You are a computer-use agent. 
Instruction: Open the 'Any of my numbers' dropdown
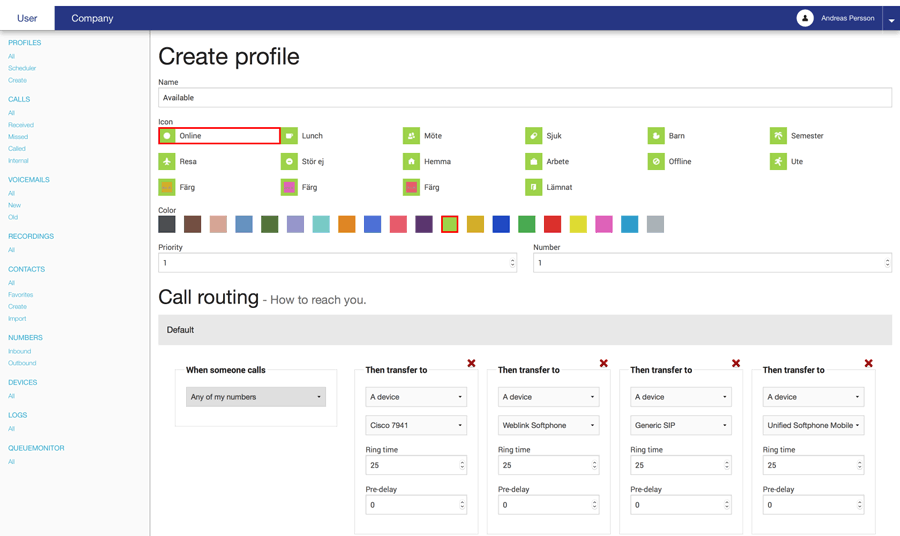coord(256,397)
